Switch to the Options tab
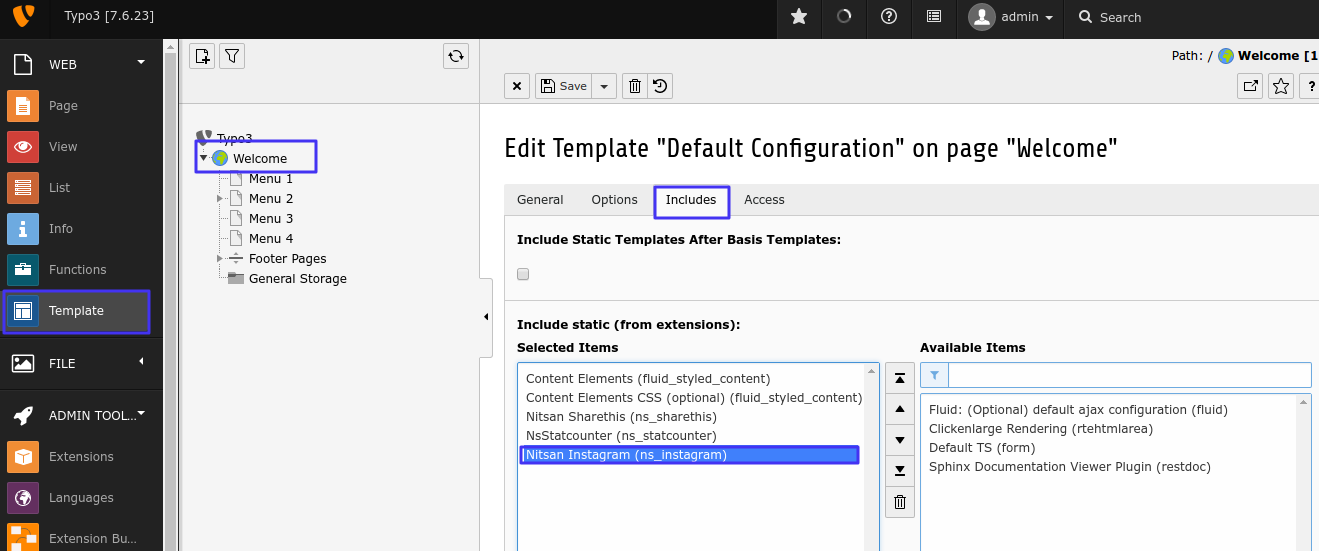This screenshot has height=551, width=1319. click(x=614, y=200)
